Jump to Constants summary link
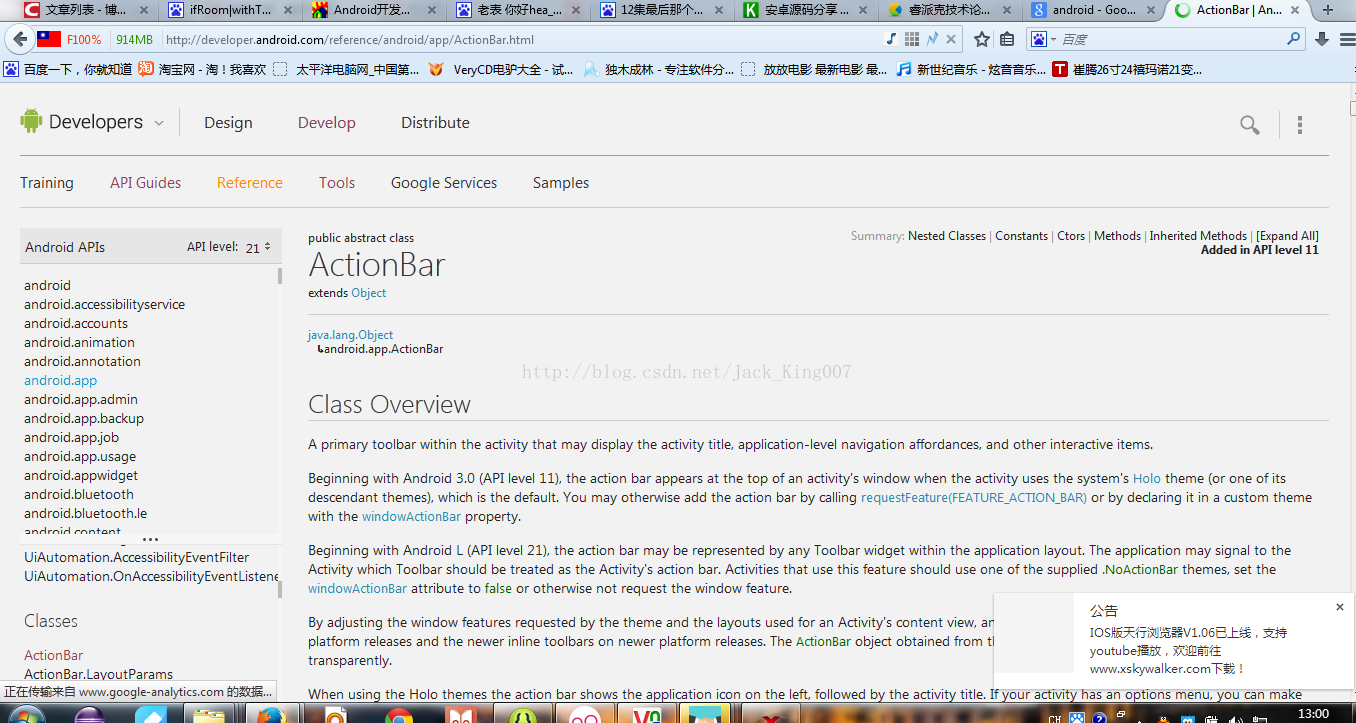1356x723 pixels. (x=1022, y=236)
